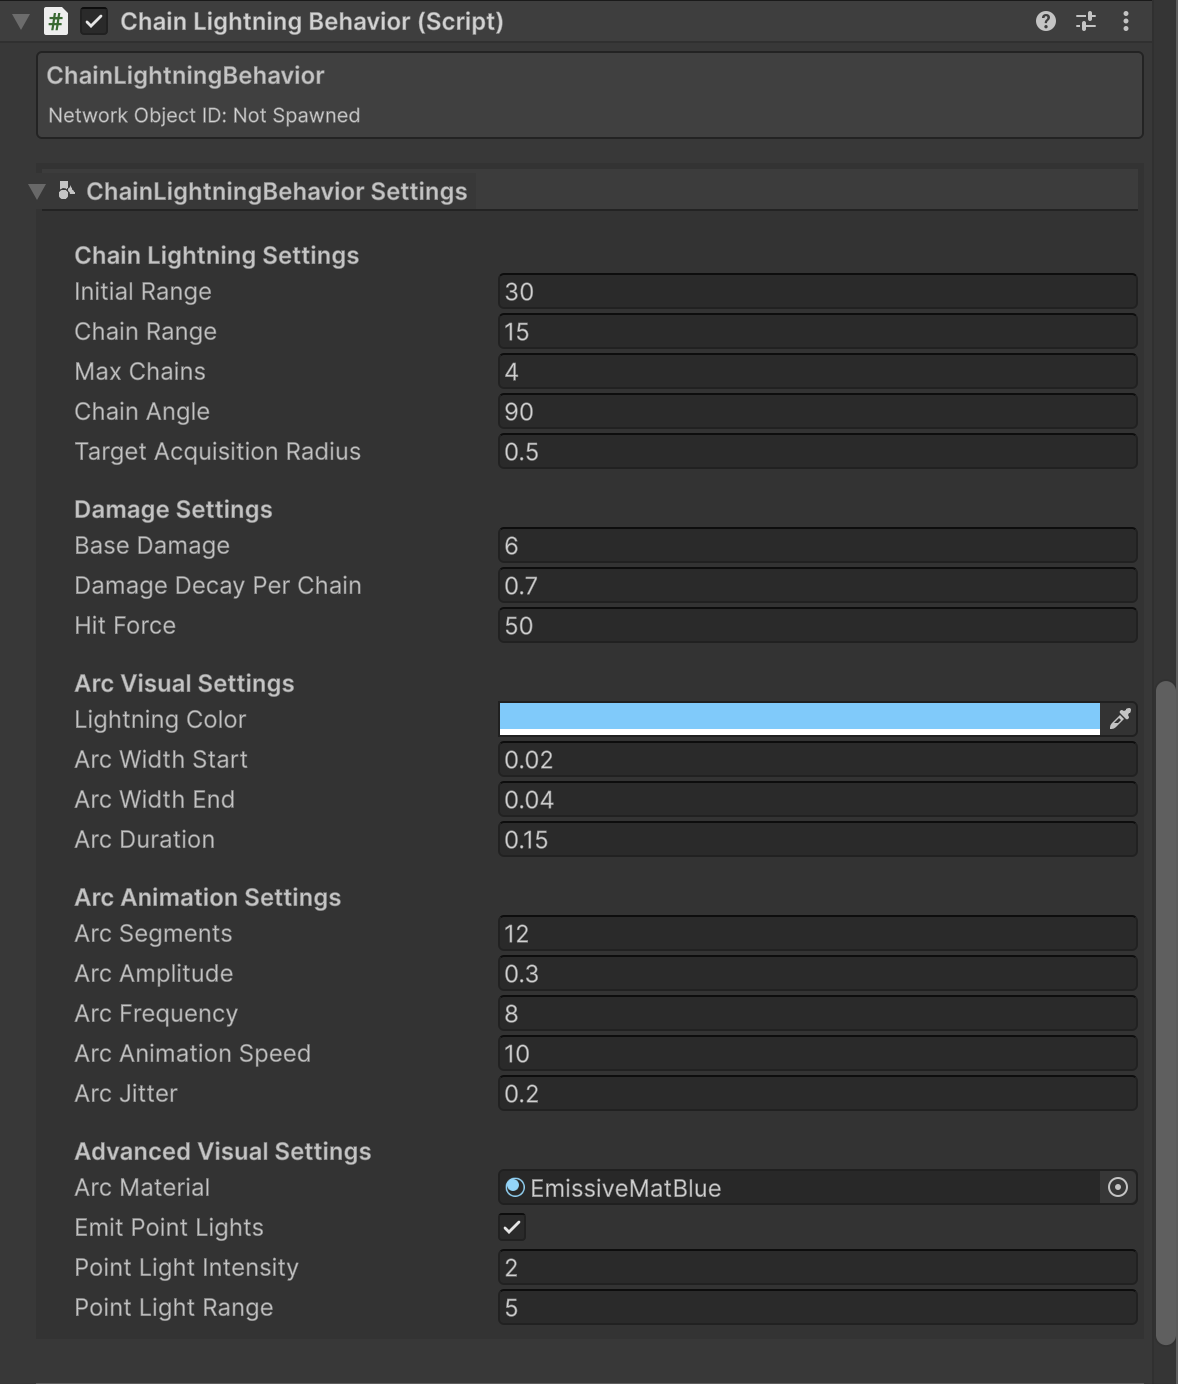Select the Arc Duration value
Viewport: 1178px width, 1384px height.
tap(815, 839)
